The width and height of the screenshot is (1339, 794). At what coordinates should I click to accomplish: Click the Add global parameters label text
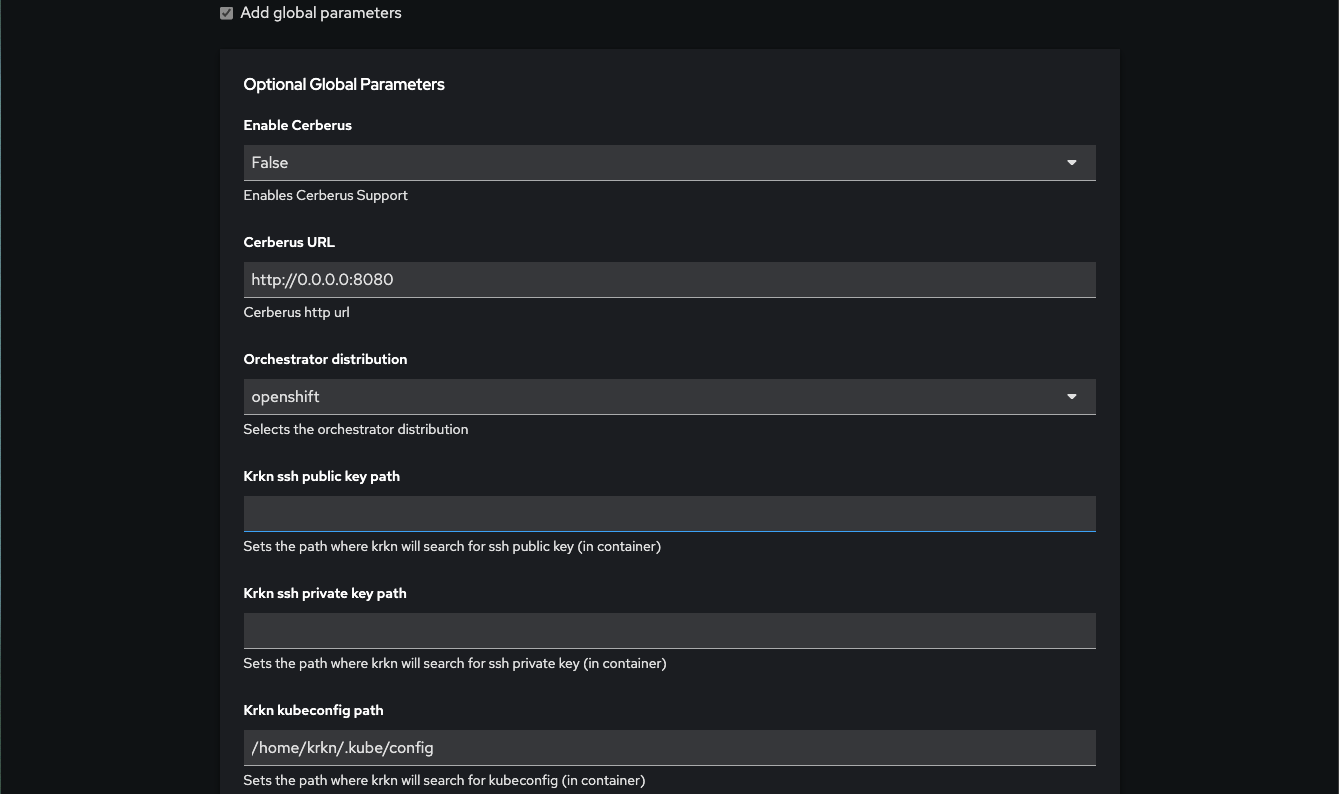click(x=320, y=13)
